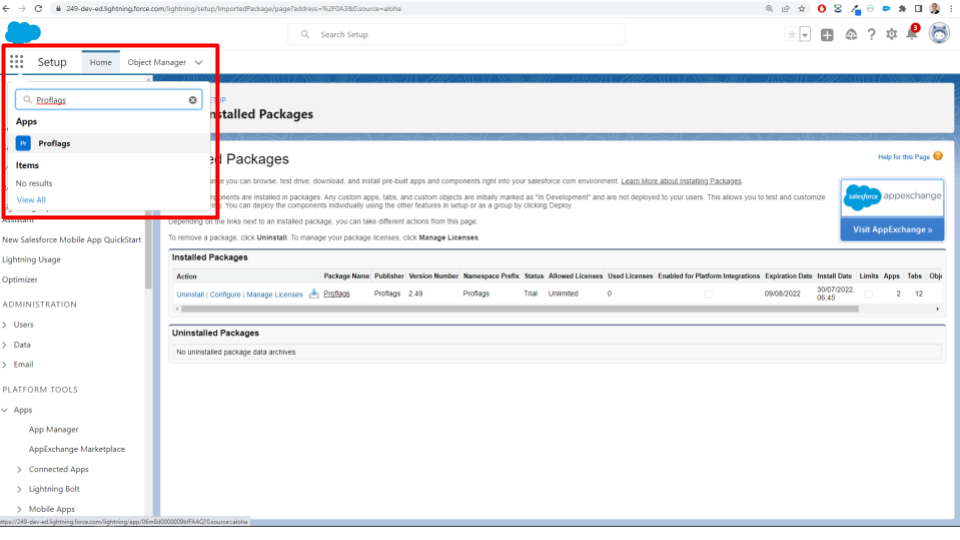This screenshot has height=540, width=960.
Task: Click the Visit AppExchange button
Action: [x=892, y=230]
